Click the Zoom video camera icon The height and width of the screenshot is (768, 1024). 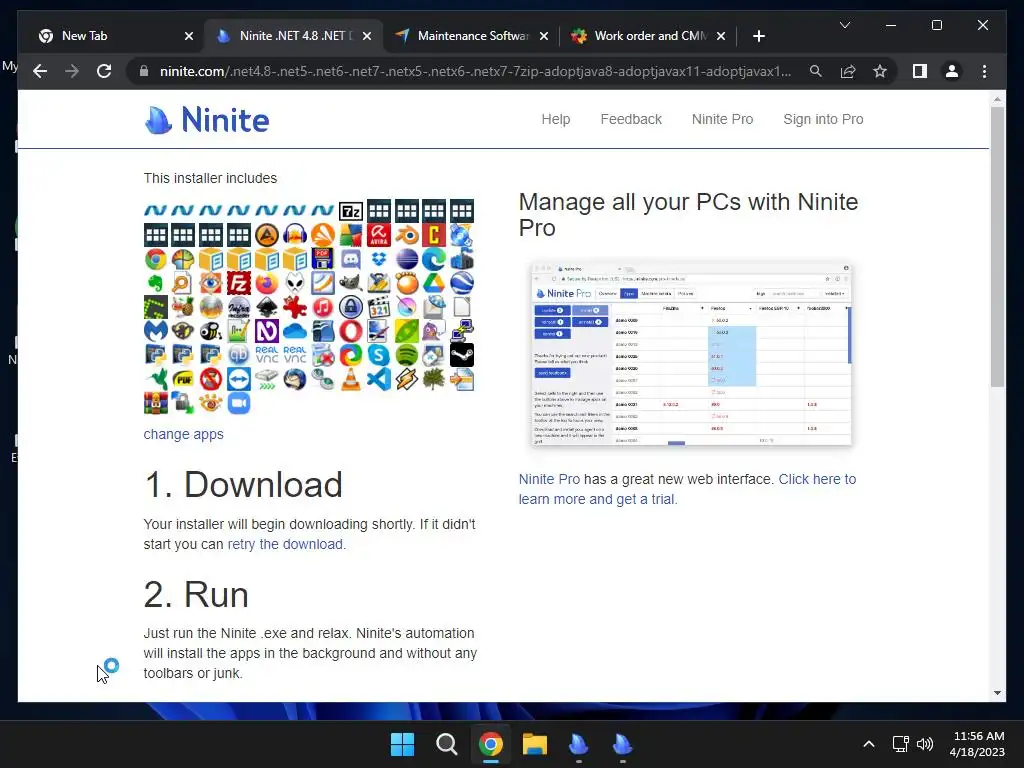coord(239,404)
